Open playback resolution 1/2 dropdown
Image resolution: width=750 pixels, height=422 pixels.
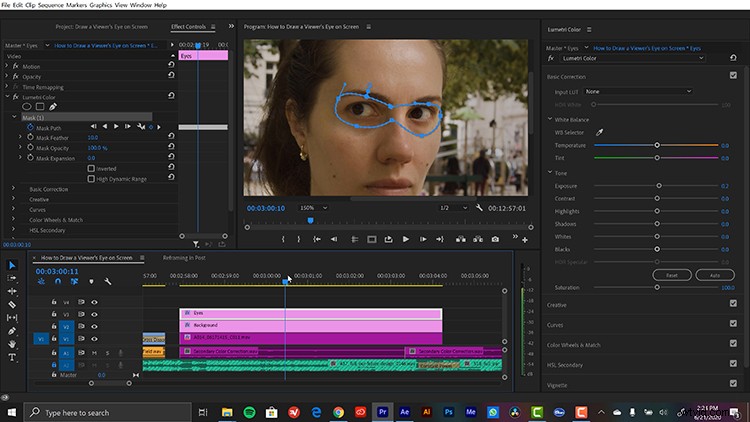coord(453,208)
